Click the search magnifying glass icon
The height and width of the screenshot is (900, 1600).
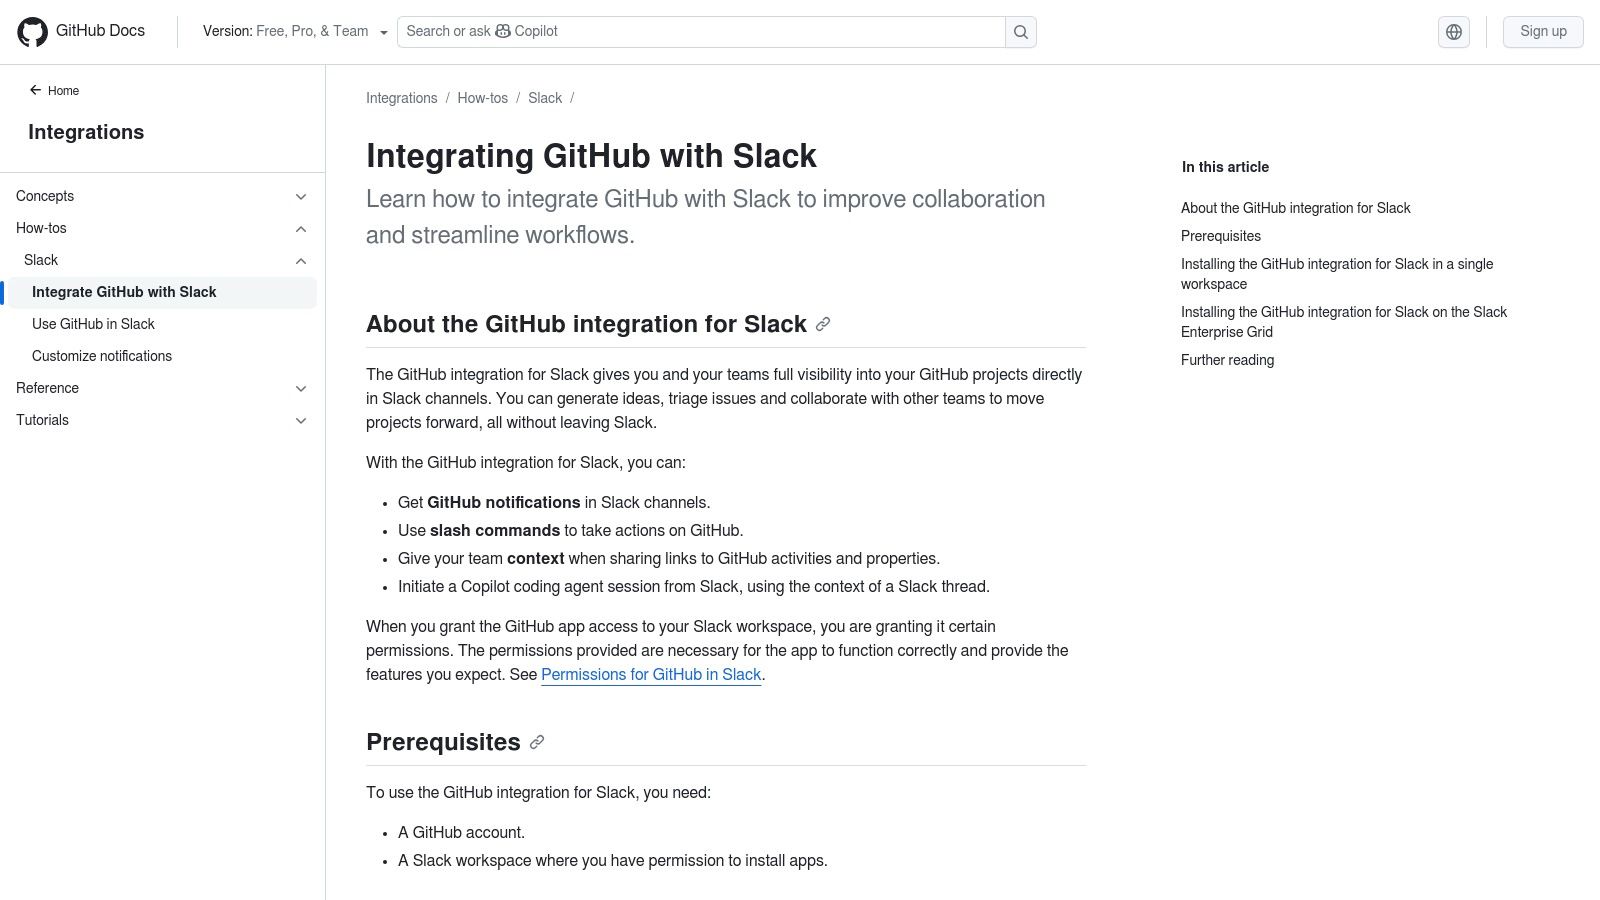[x=1019, y=31]
